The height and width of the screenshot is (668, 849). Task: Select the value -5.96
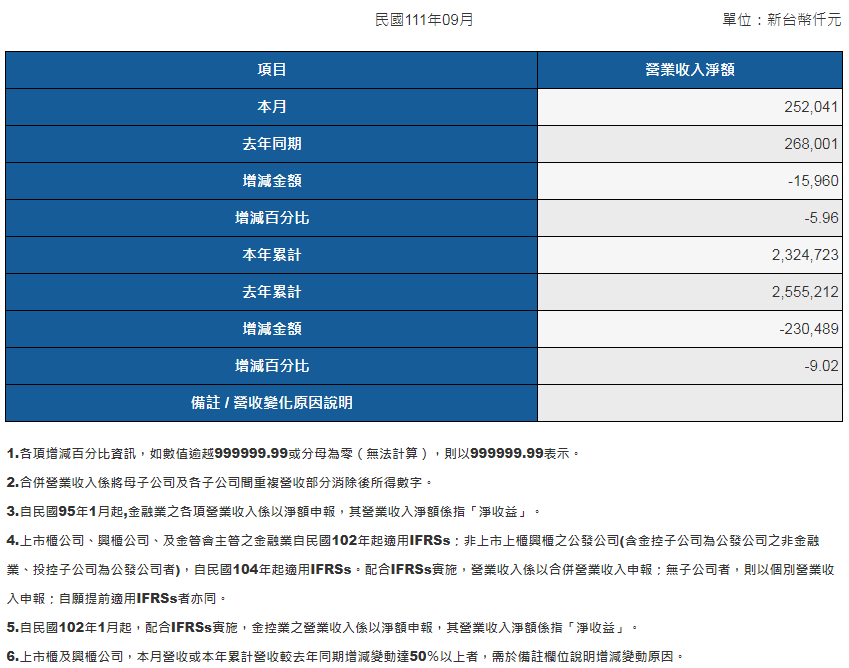[821, 218]
